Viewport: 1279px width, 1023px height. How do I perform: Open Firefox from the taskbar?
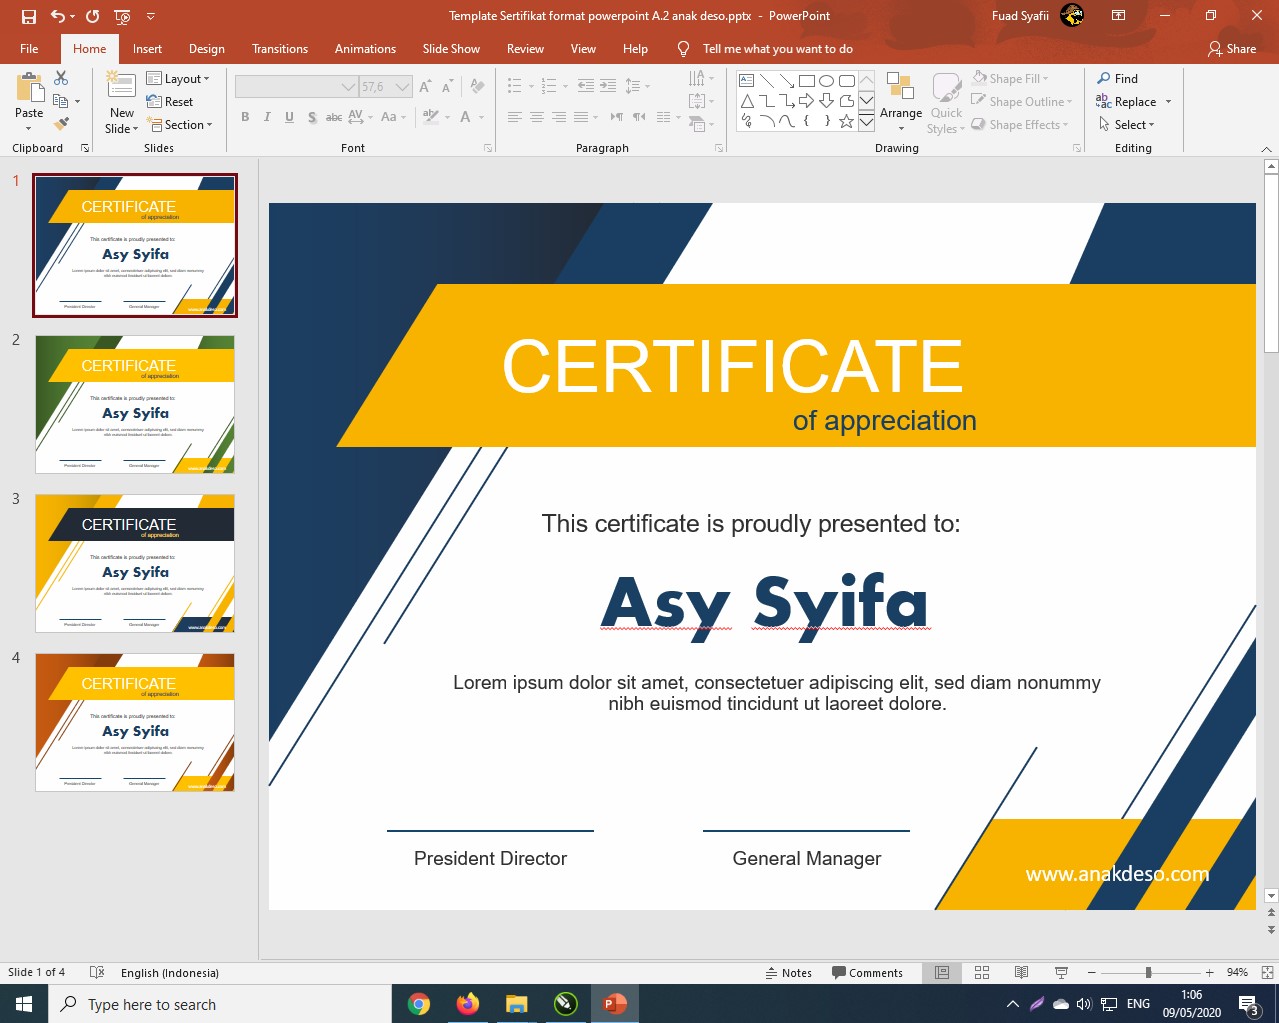467,1004
